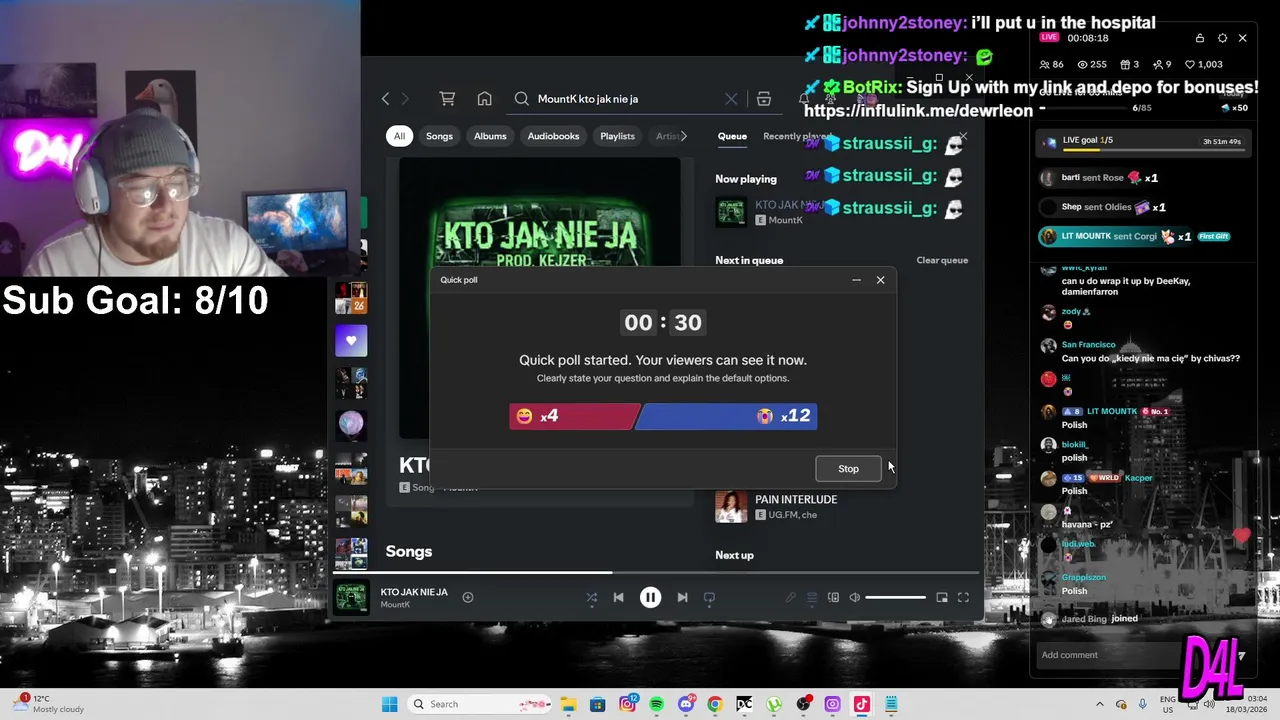Screen dimensions: 1280x720
Task: Open Spotify Home
Action: pos(484,99)
